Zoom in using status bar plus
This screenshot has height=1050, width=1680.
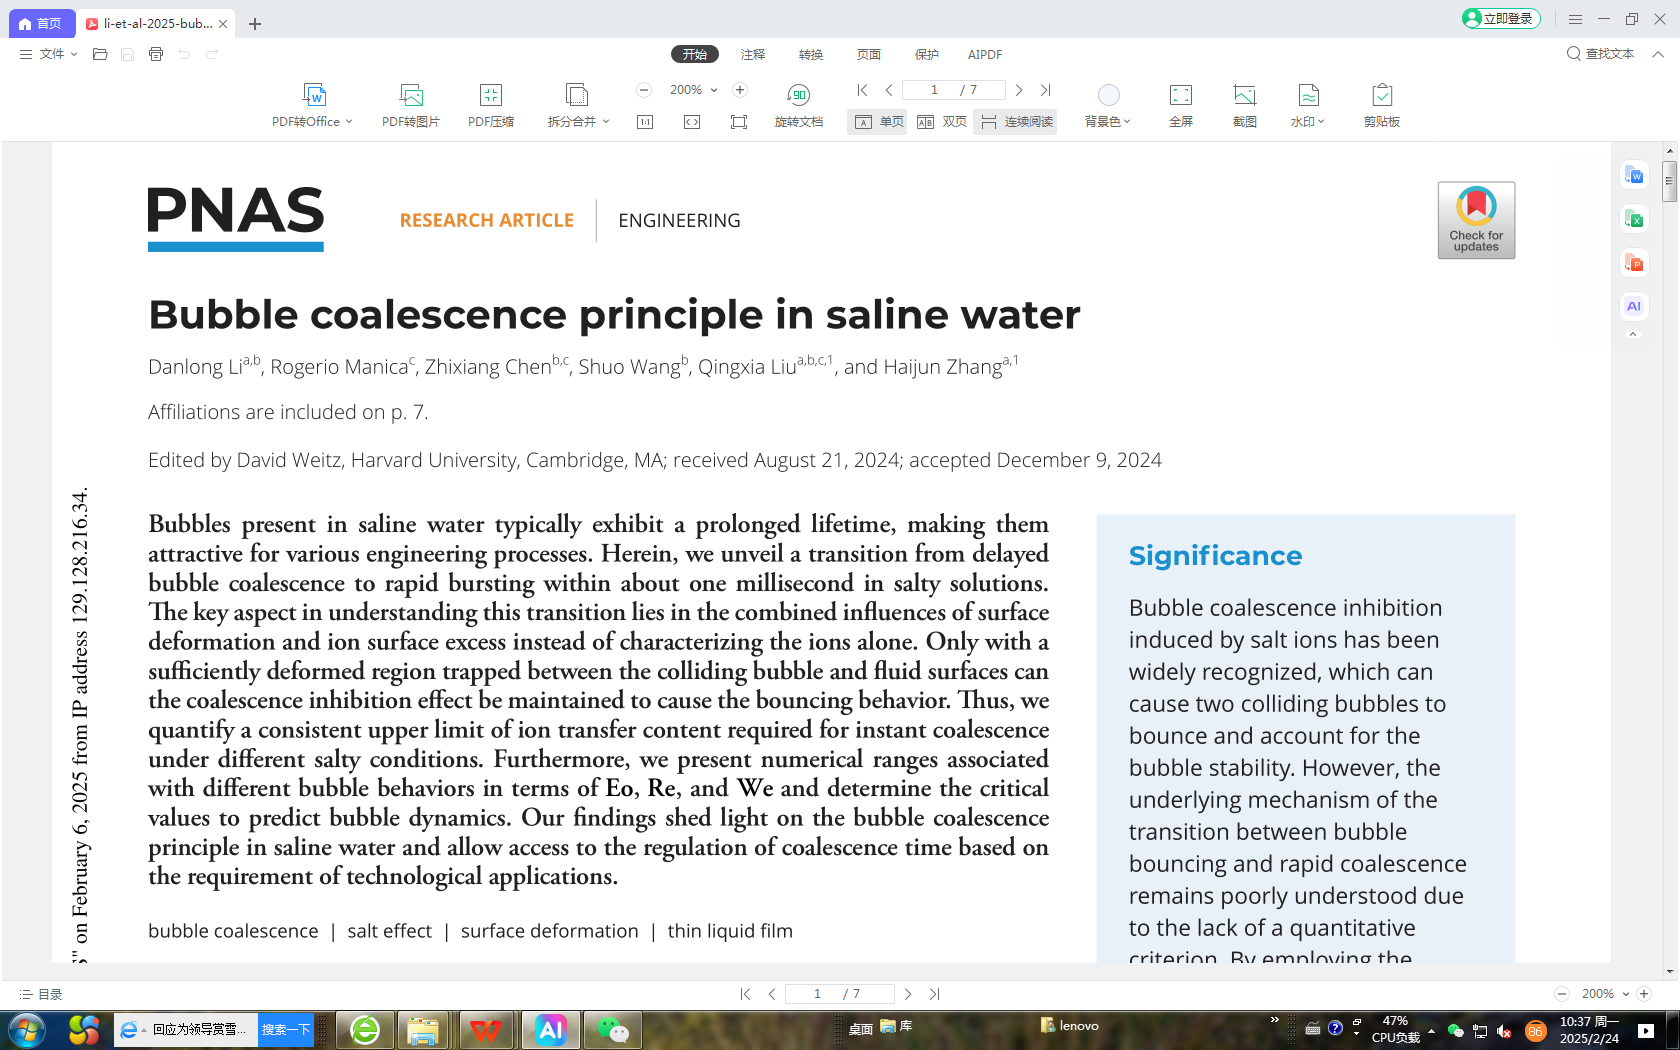coord(1644,994)
